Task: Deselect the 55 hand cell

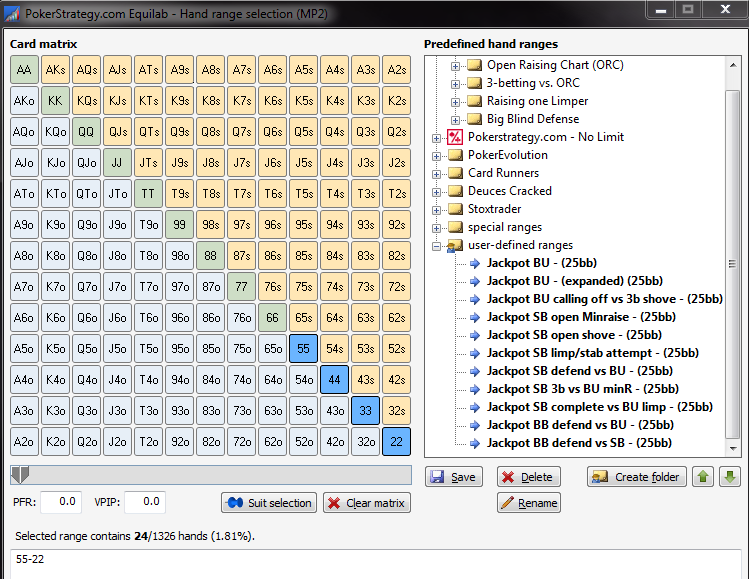Action: 303,349
